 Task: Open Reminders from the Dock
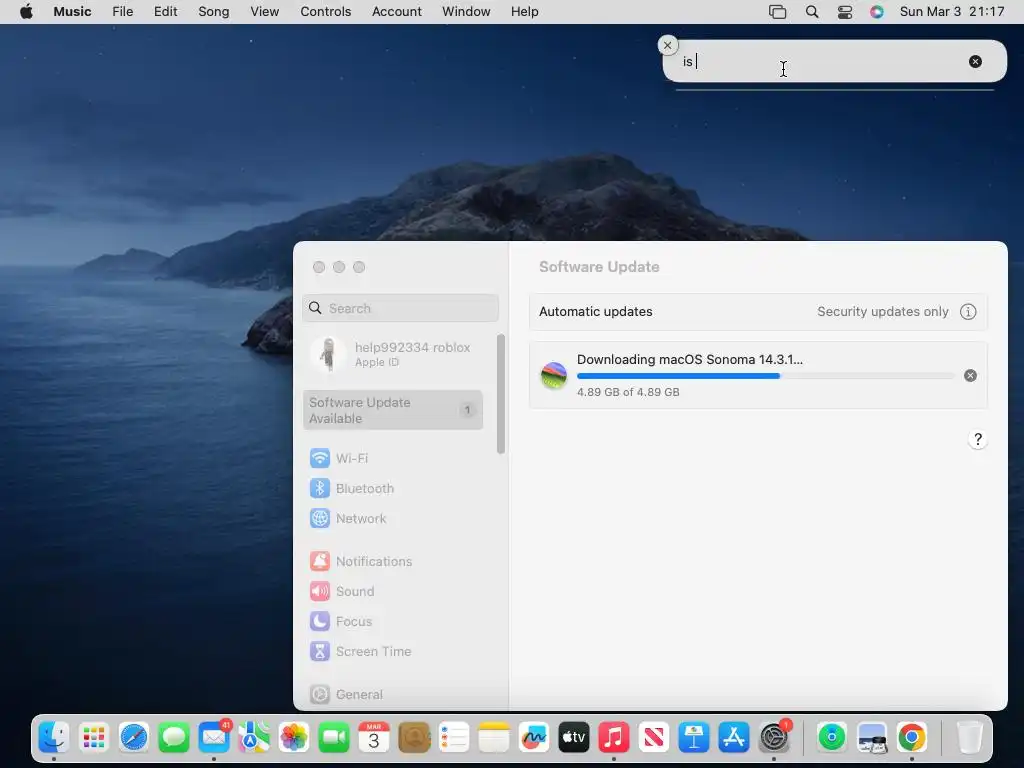pyautogui.click(x=454, y=737)
